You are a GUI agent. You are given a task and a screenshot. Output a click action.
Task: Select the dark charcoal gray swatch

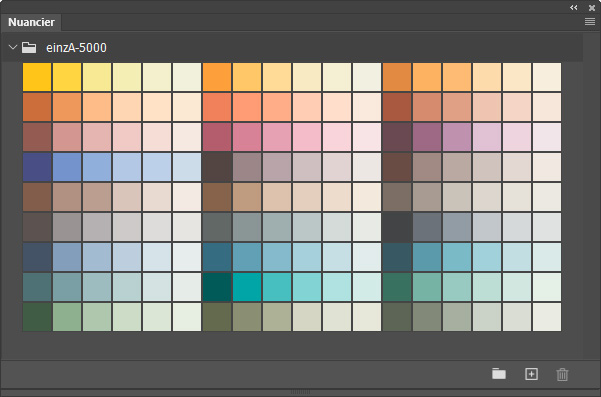(397, 227)
